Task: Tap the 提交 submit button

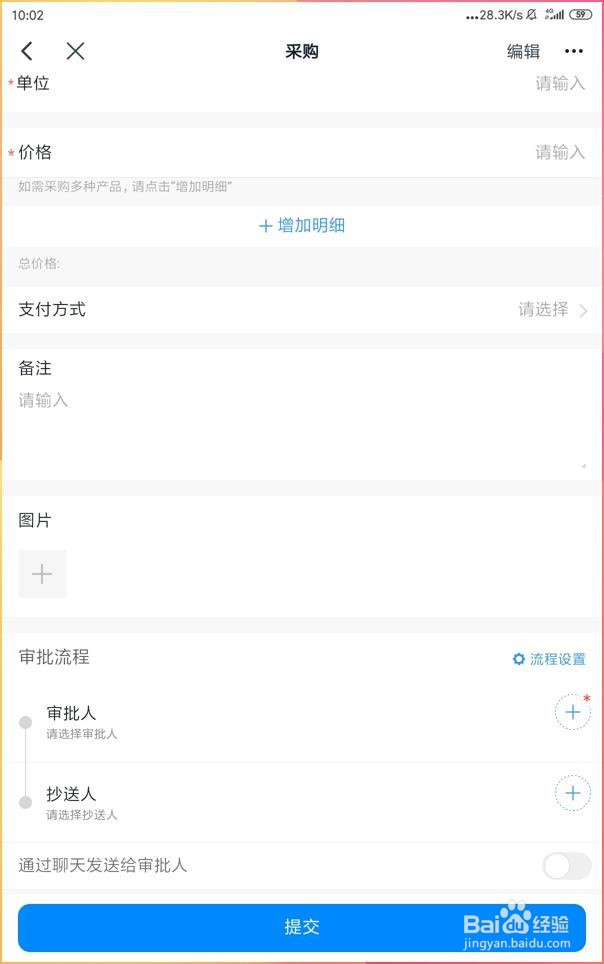Action: (x=302, y=927)
